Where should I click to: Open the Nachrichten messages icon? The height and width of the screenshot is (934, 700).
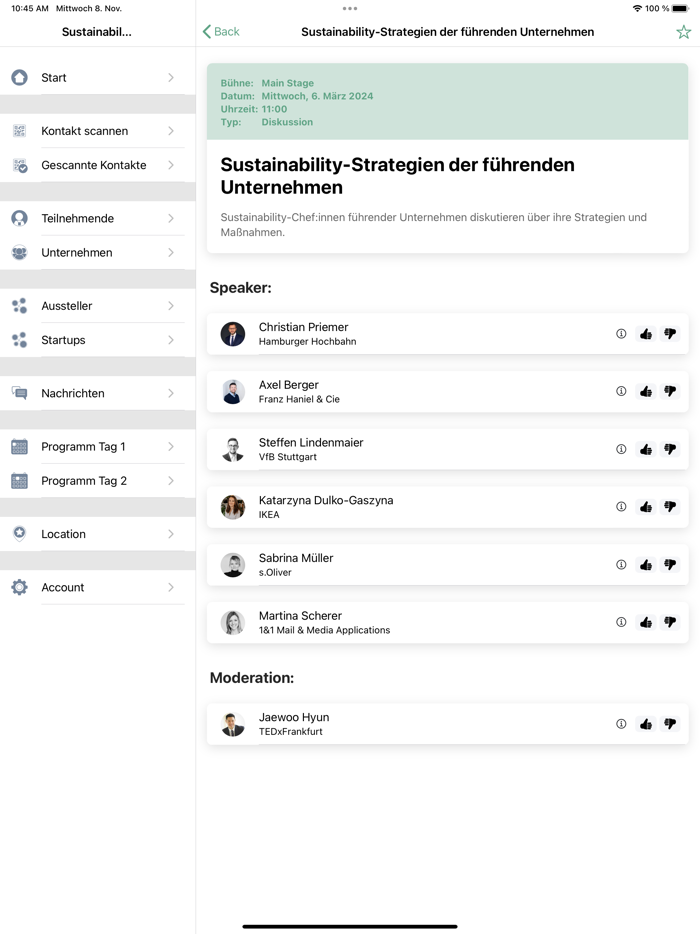point(18,393)
